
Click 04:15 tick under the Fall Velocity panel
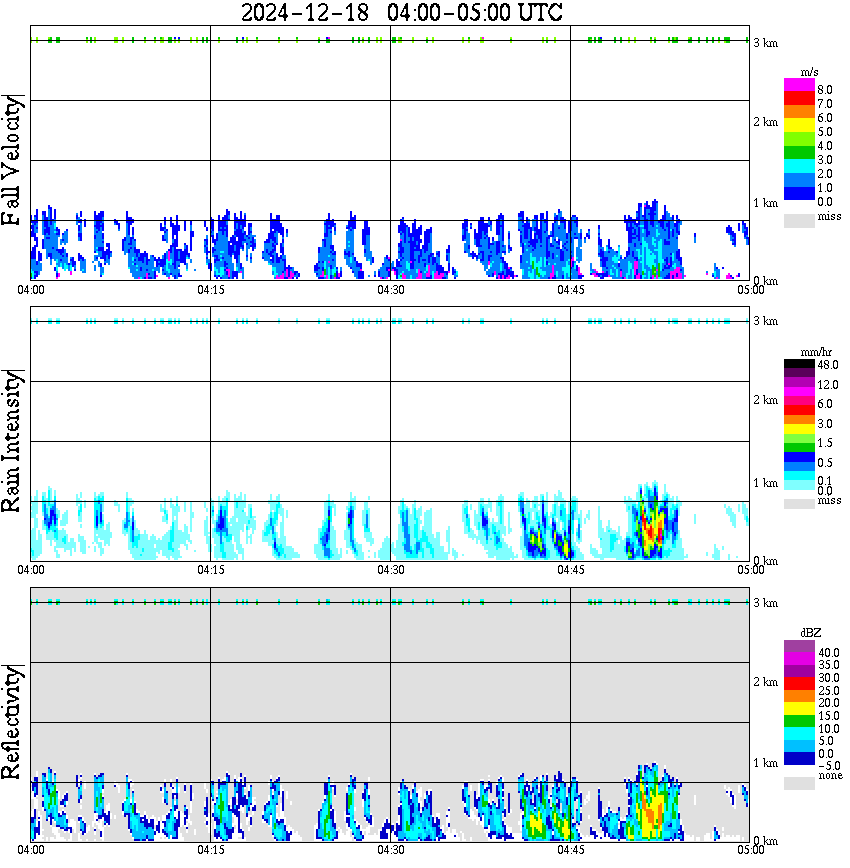[x=211, y=290]
